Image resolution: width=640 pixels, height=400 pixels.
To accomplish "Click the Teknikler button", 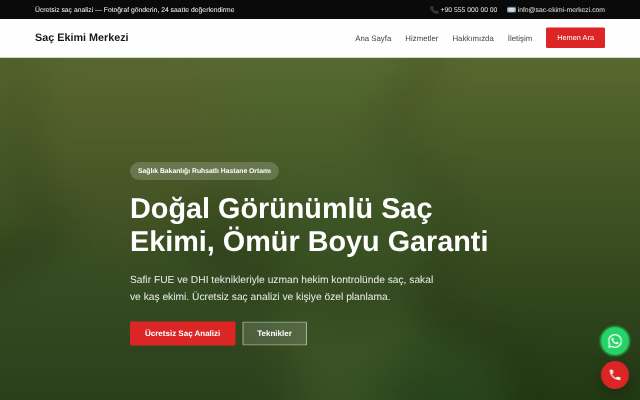I will pos(274,333).
